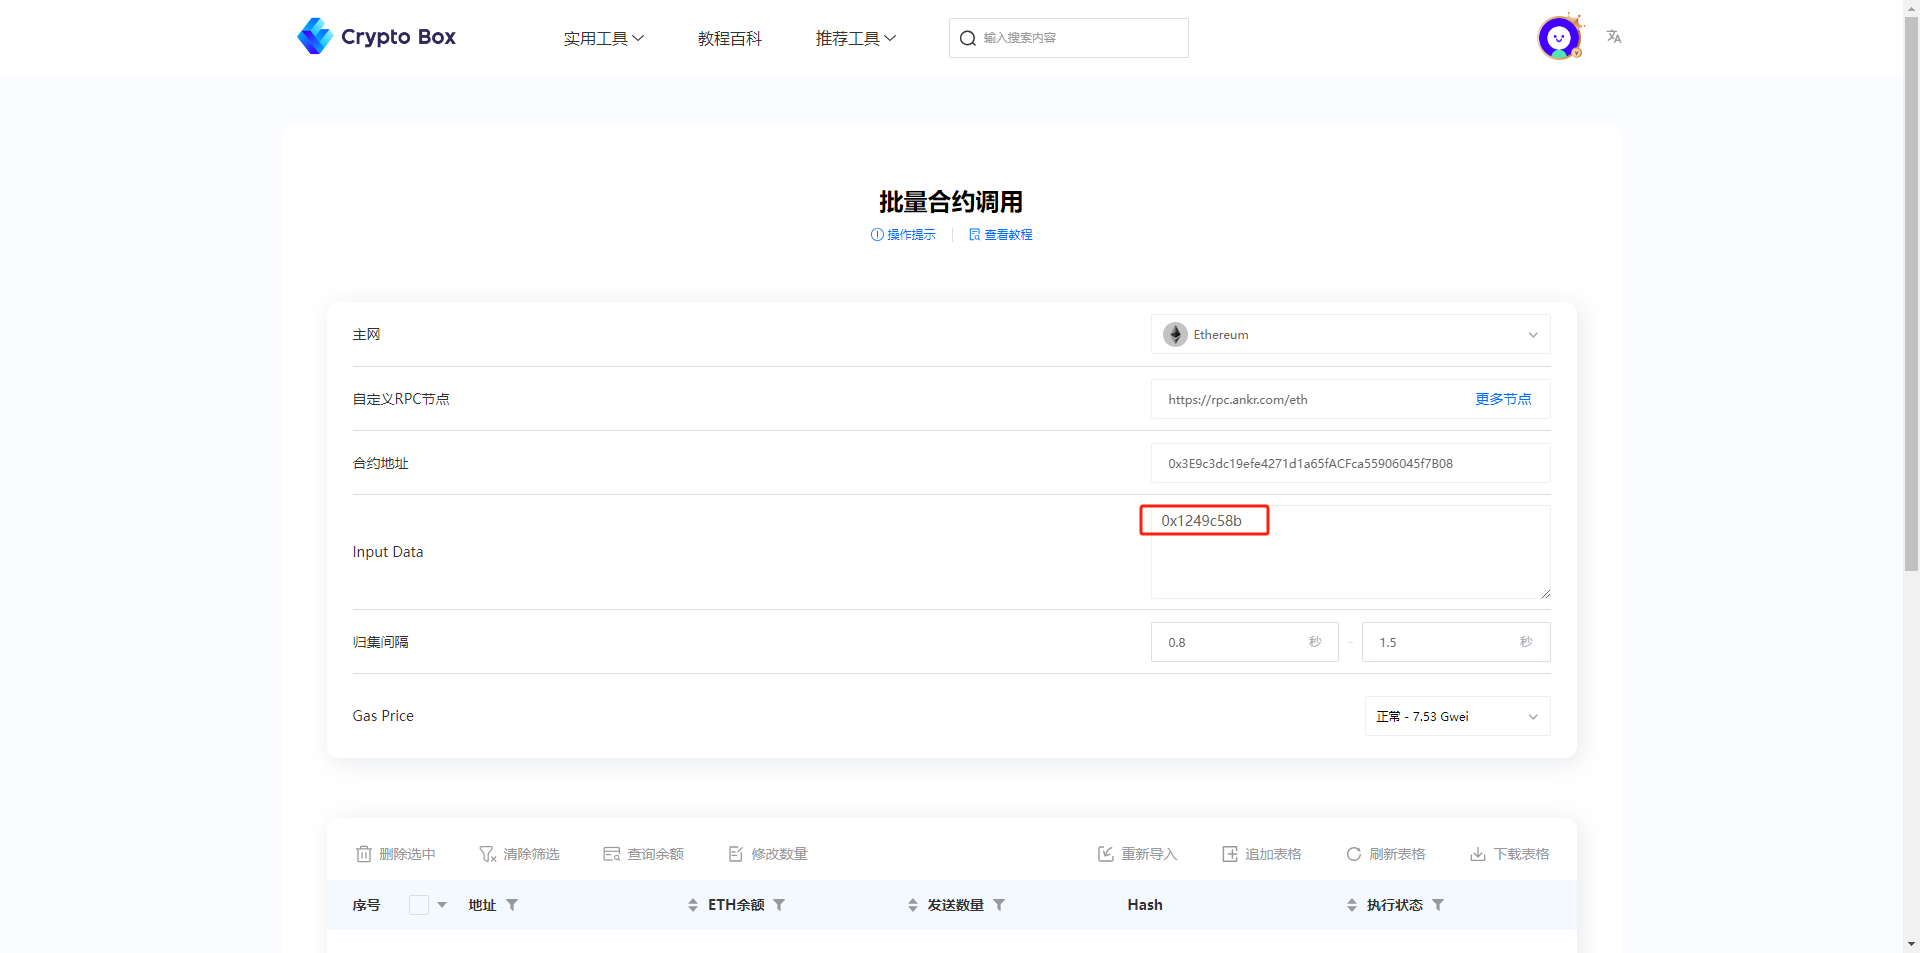This screenshot has height=953, width=1920.
Task: Toggle the select-all checkbox in table header
Action: pos(419,905)
